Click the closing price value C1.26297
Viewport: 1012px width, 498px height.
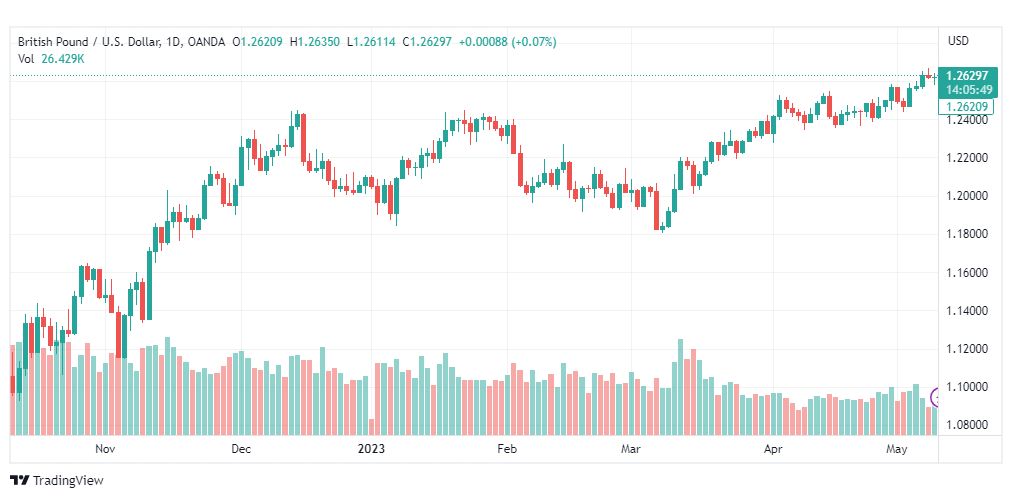[429, 42]
